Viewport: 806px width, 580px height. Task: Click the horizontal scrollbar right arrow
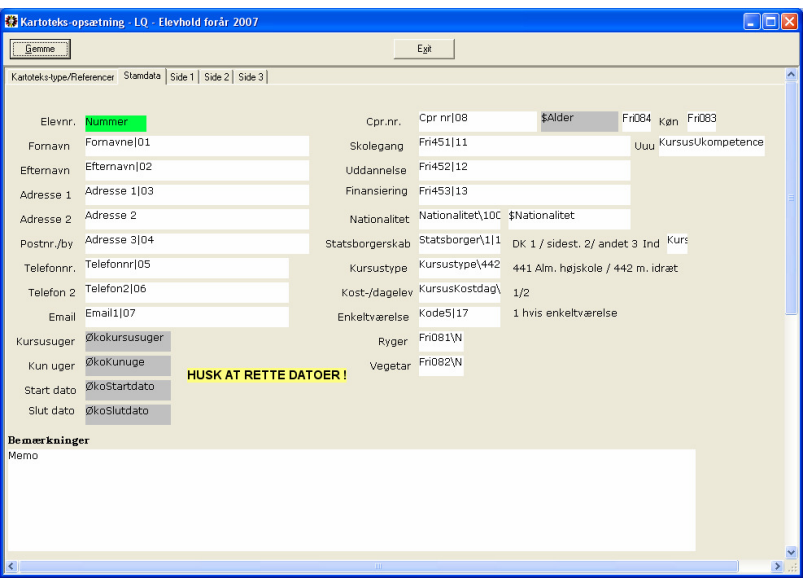pos(777,566)
